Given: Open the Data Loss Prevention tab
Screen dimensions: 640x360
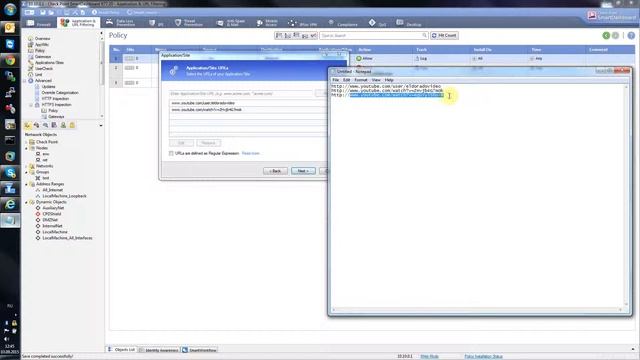Looking at the screenshot, I should click(x=120, y=23).
